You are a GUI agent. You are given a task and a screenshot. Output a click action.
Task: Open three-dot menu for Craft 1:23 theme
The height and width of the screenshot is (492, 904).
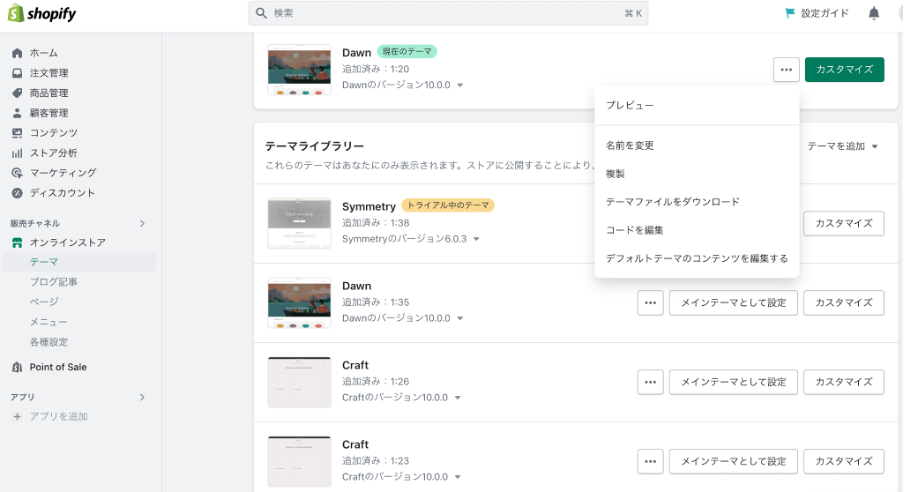pyautogui.click(x=650, y=461)
